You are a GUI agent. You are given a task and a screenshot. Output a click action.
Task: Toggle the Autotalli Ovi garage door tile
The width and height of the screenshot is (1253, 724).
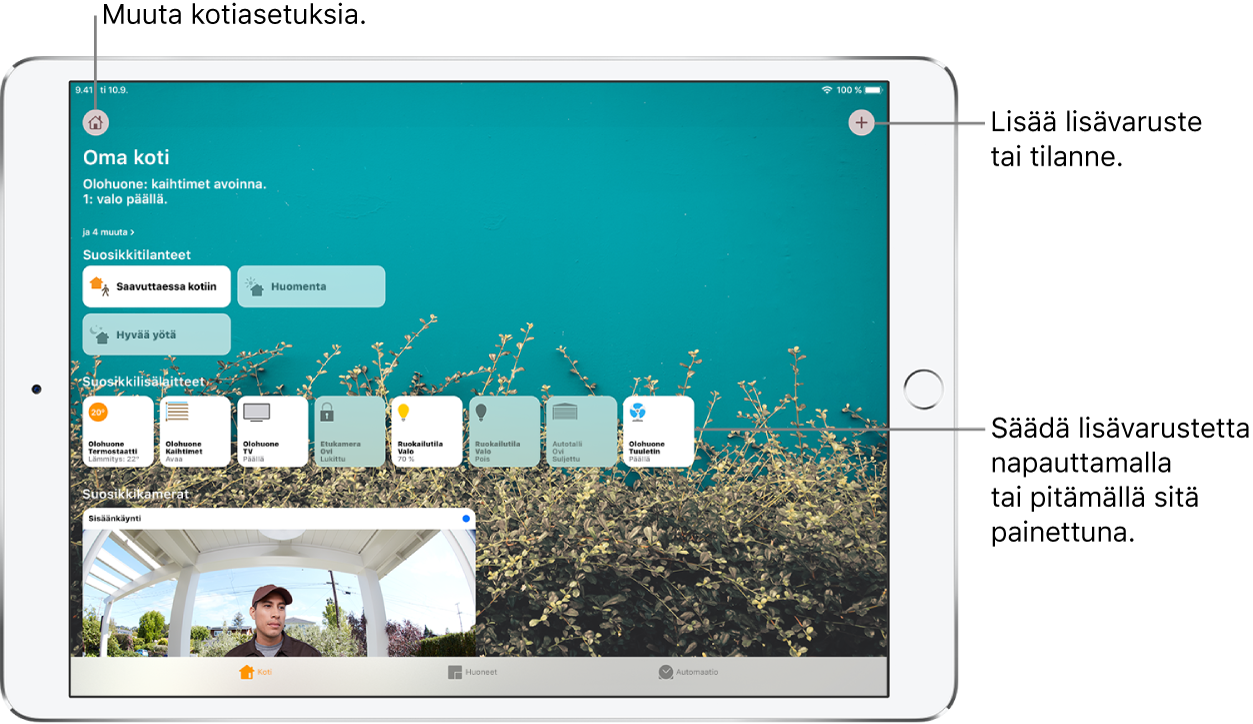[x=581, y=431]
